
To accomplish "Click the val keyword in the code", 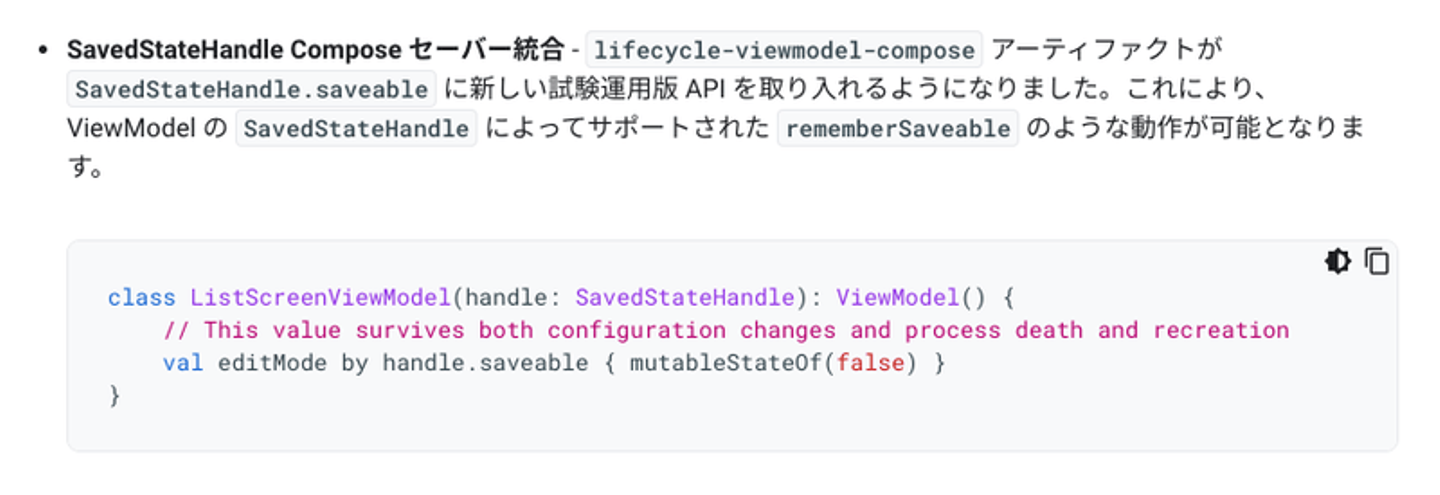I will click(x=182, y=363).
